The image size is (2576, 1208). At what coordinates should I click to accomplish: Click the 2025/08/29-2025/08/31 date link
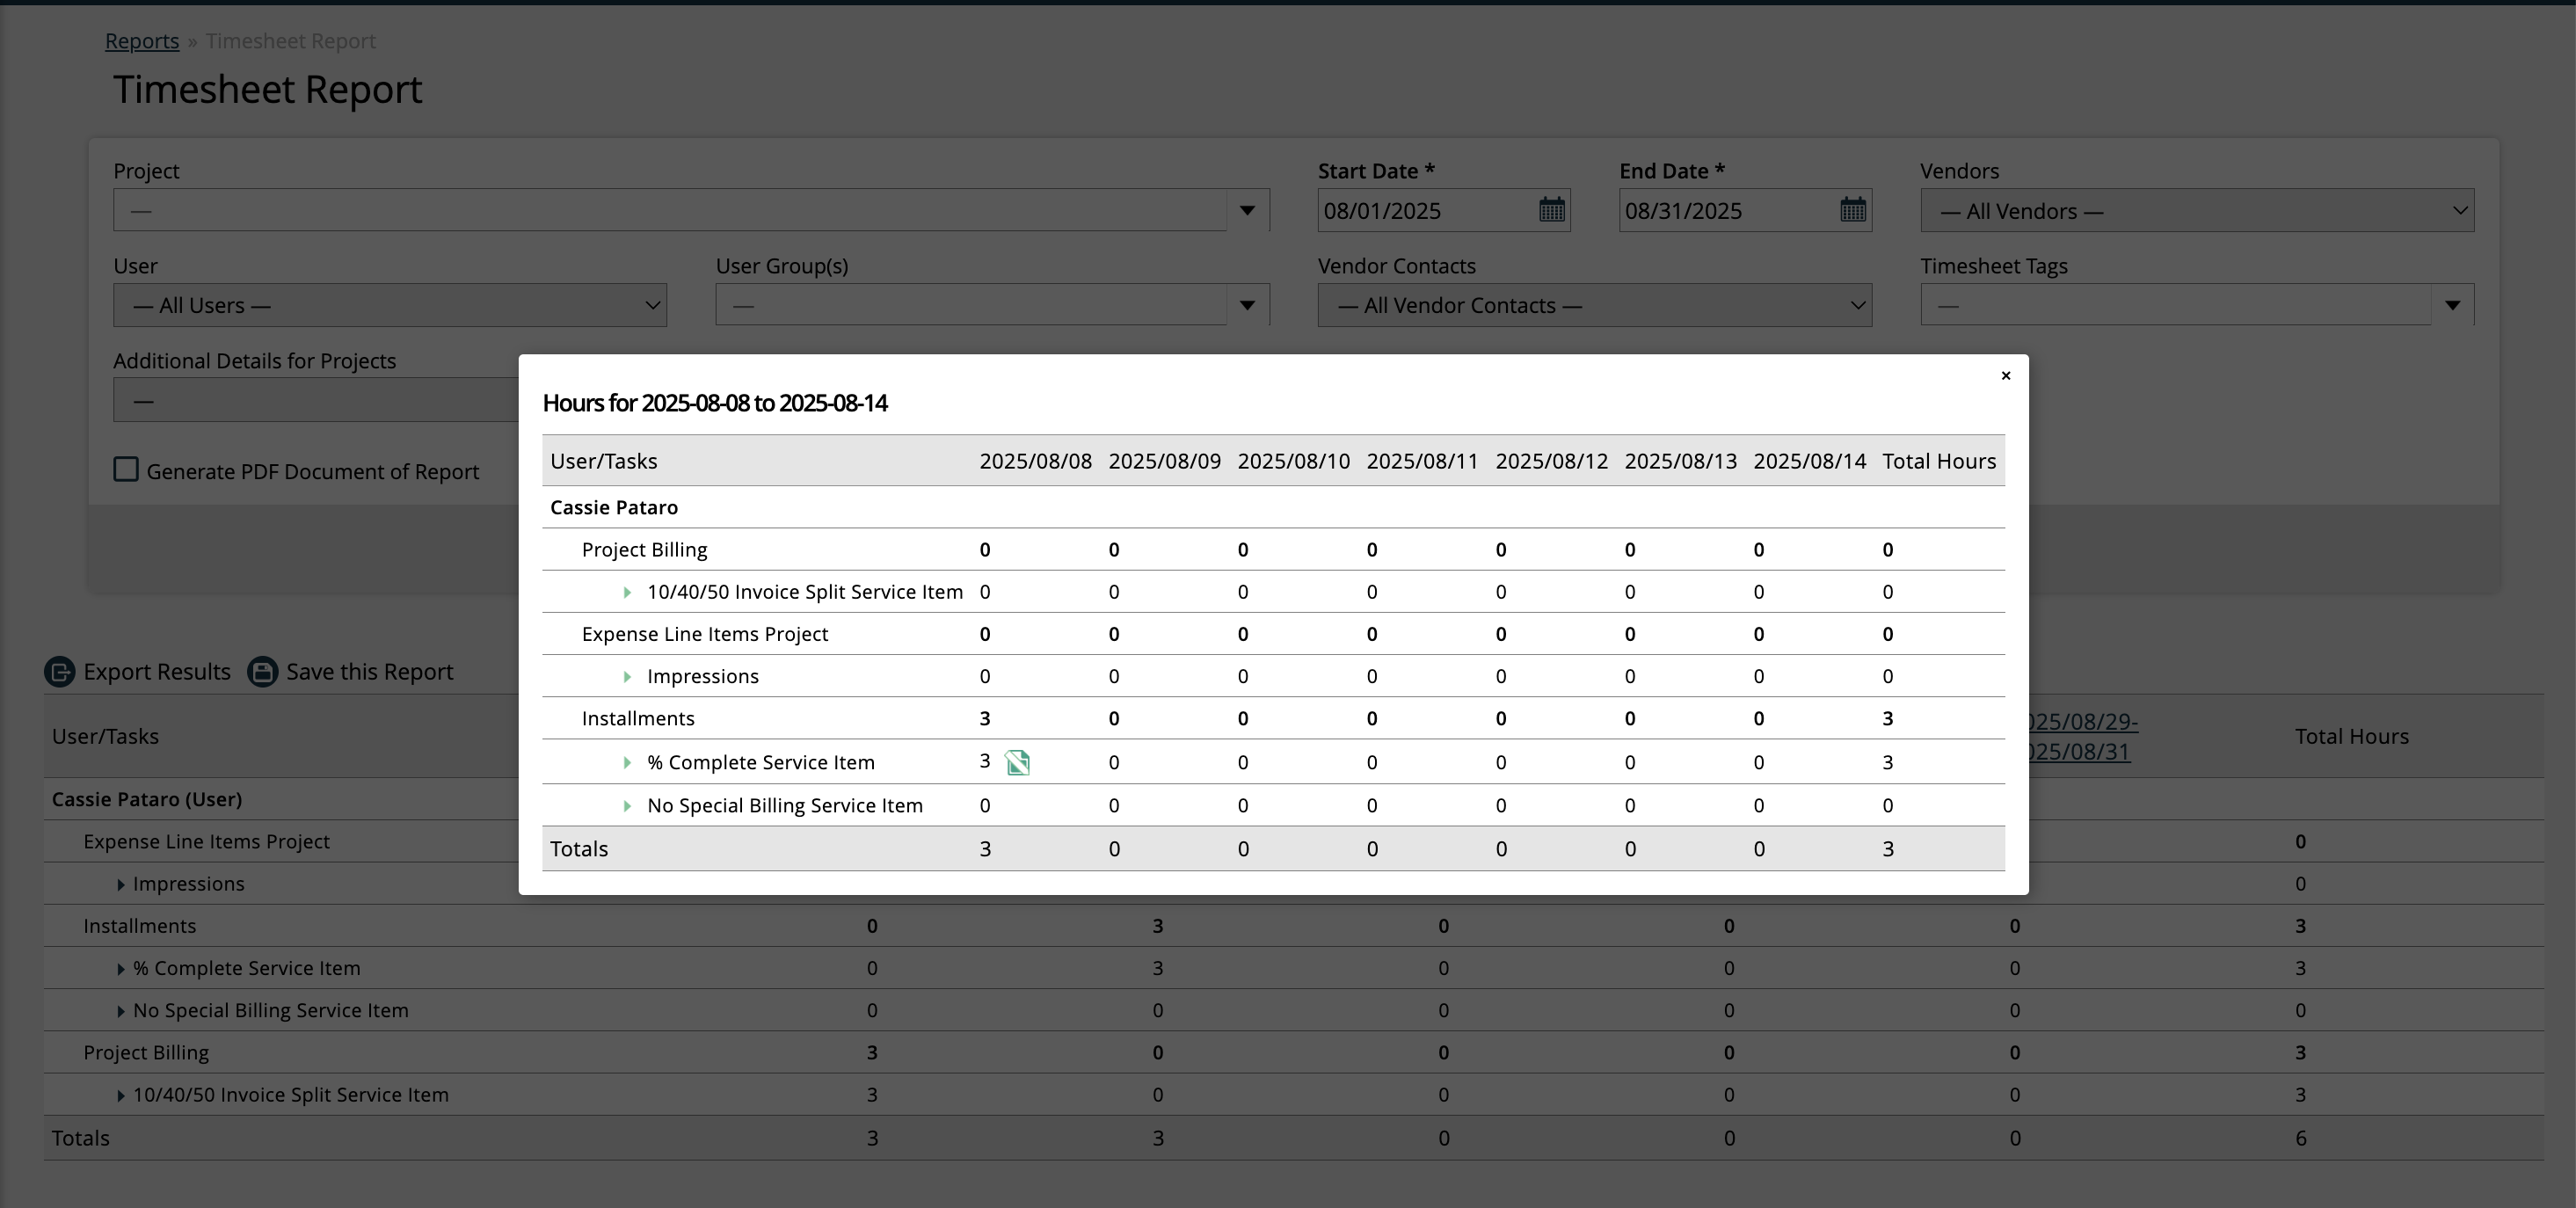(x=2080, y=736)
